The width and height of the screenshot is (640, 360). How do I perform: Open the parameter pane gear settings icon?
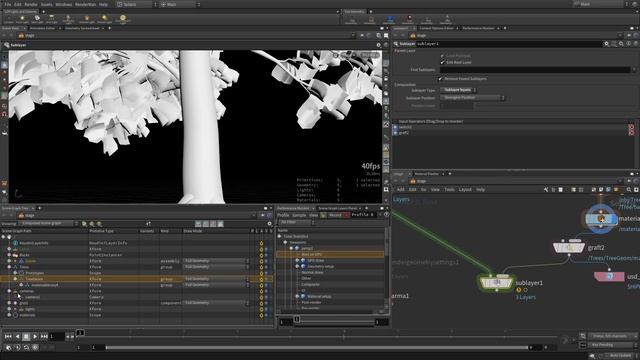click(x=607, y=44)
